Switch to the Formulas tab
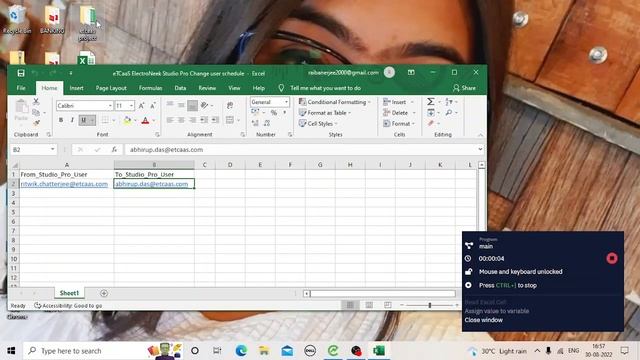The image size is (640, 360). 150,88
